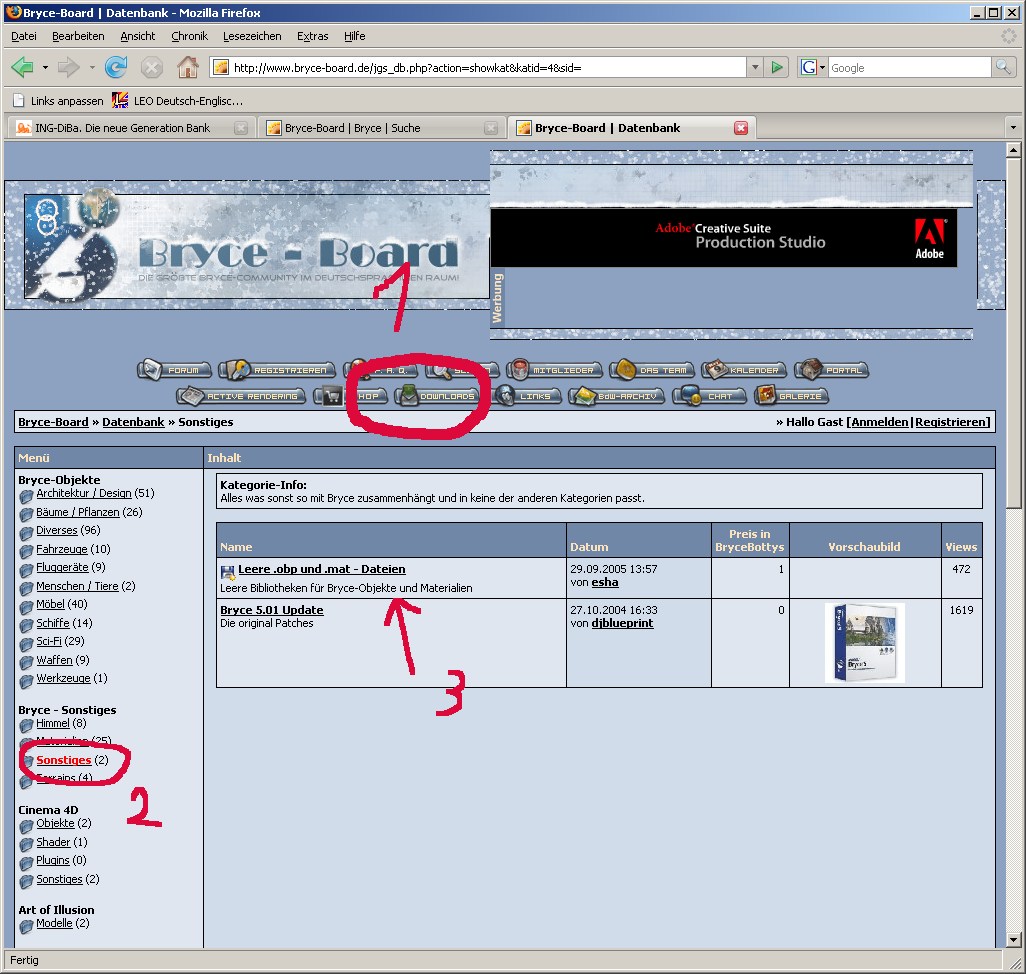Open the BdW-Archiv navigation button
1026x974 pixels.
point(616,396)
